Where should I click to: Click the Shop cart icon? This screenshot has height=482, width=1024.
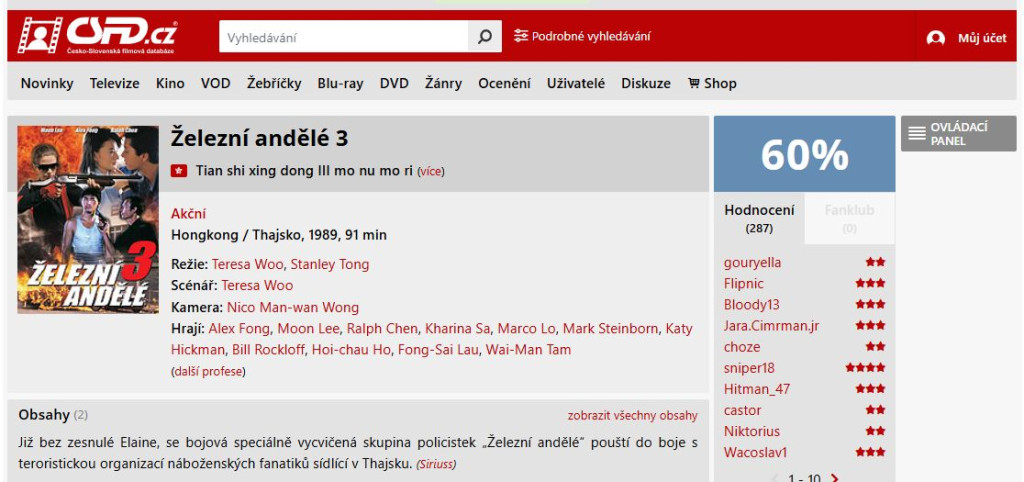pyautogui.click(x=694, y=83)
